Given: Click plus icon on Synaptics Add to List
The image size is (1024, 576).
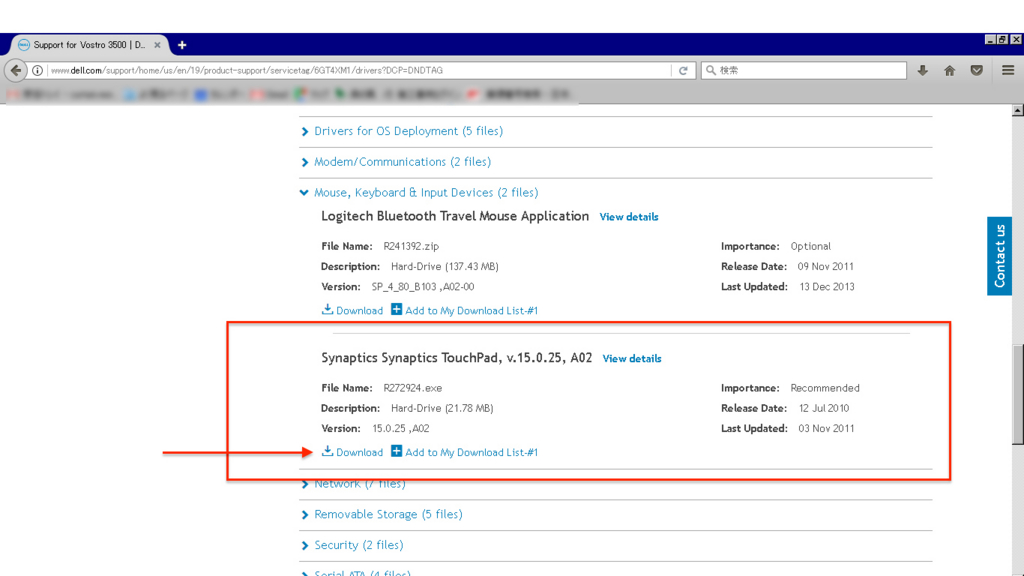Looking at the screenshot, I should (x=396, y=451).
